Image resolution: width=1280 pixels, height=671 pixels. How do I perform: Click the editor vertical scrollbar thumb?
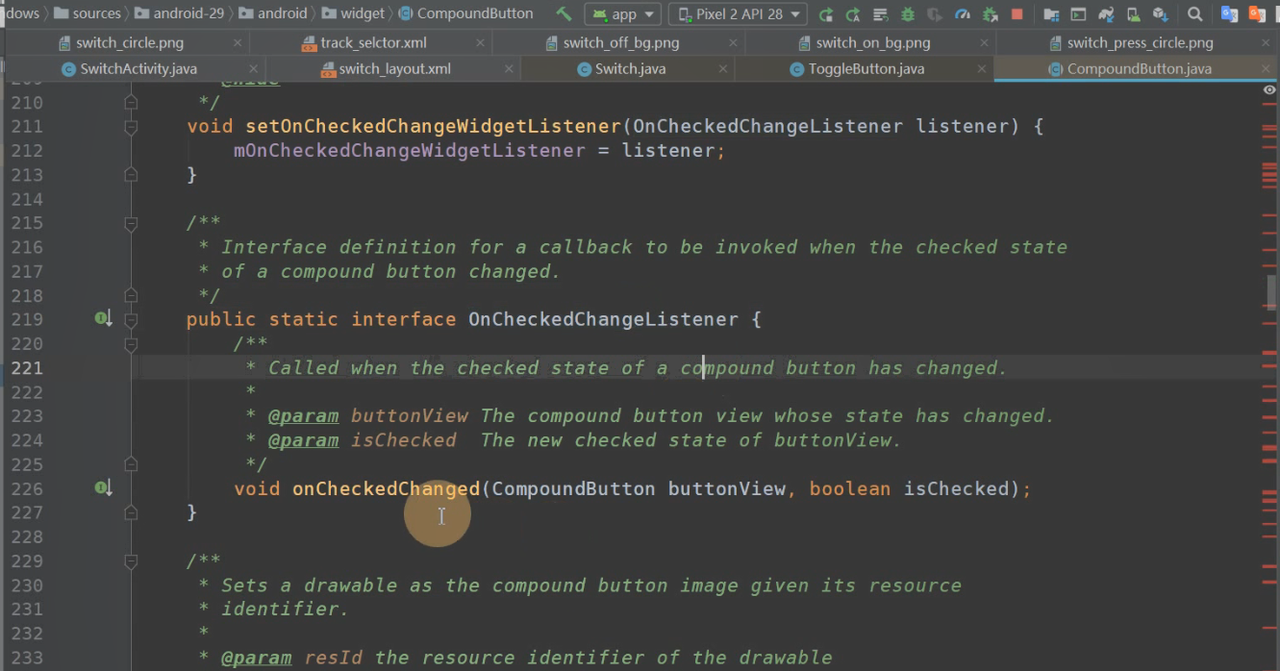(1272, 292)
